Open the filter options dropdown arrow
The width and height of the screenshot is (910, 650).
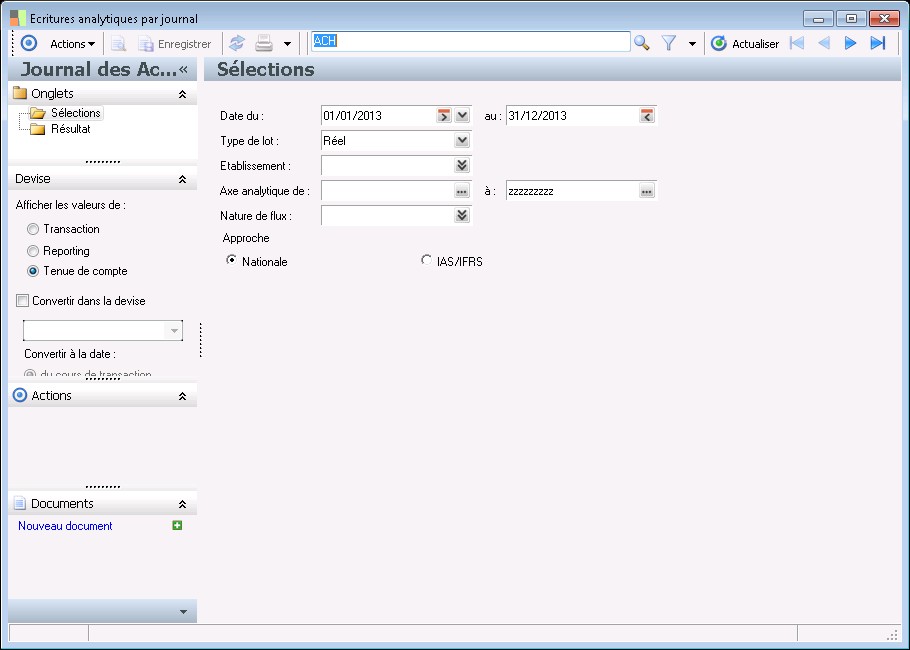pyautogui.click(x=692, y=44)
